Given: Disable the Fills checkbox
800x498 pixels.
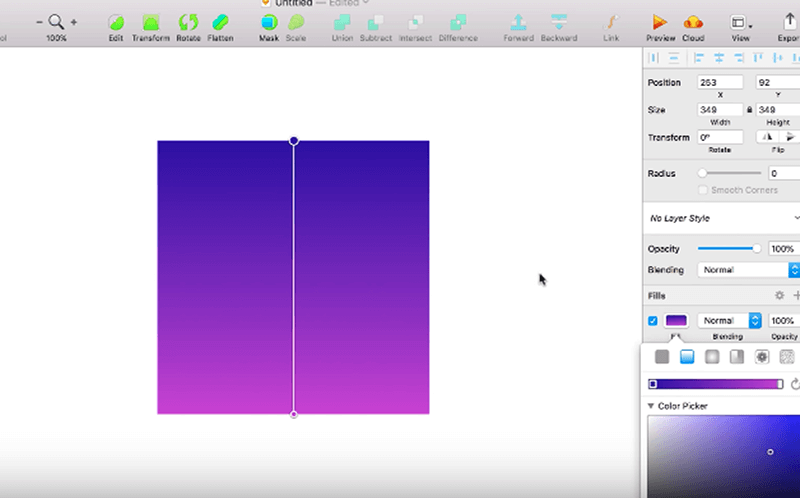Looking at the screenshot, I should coord(653,321).
